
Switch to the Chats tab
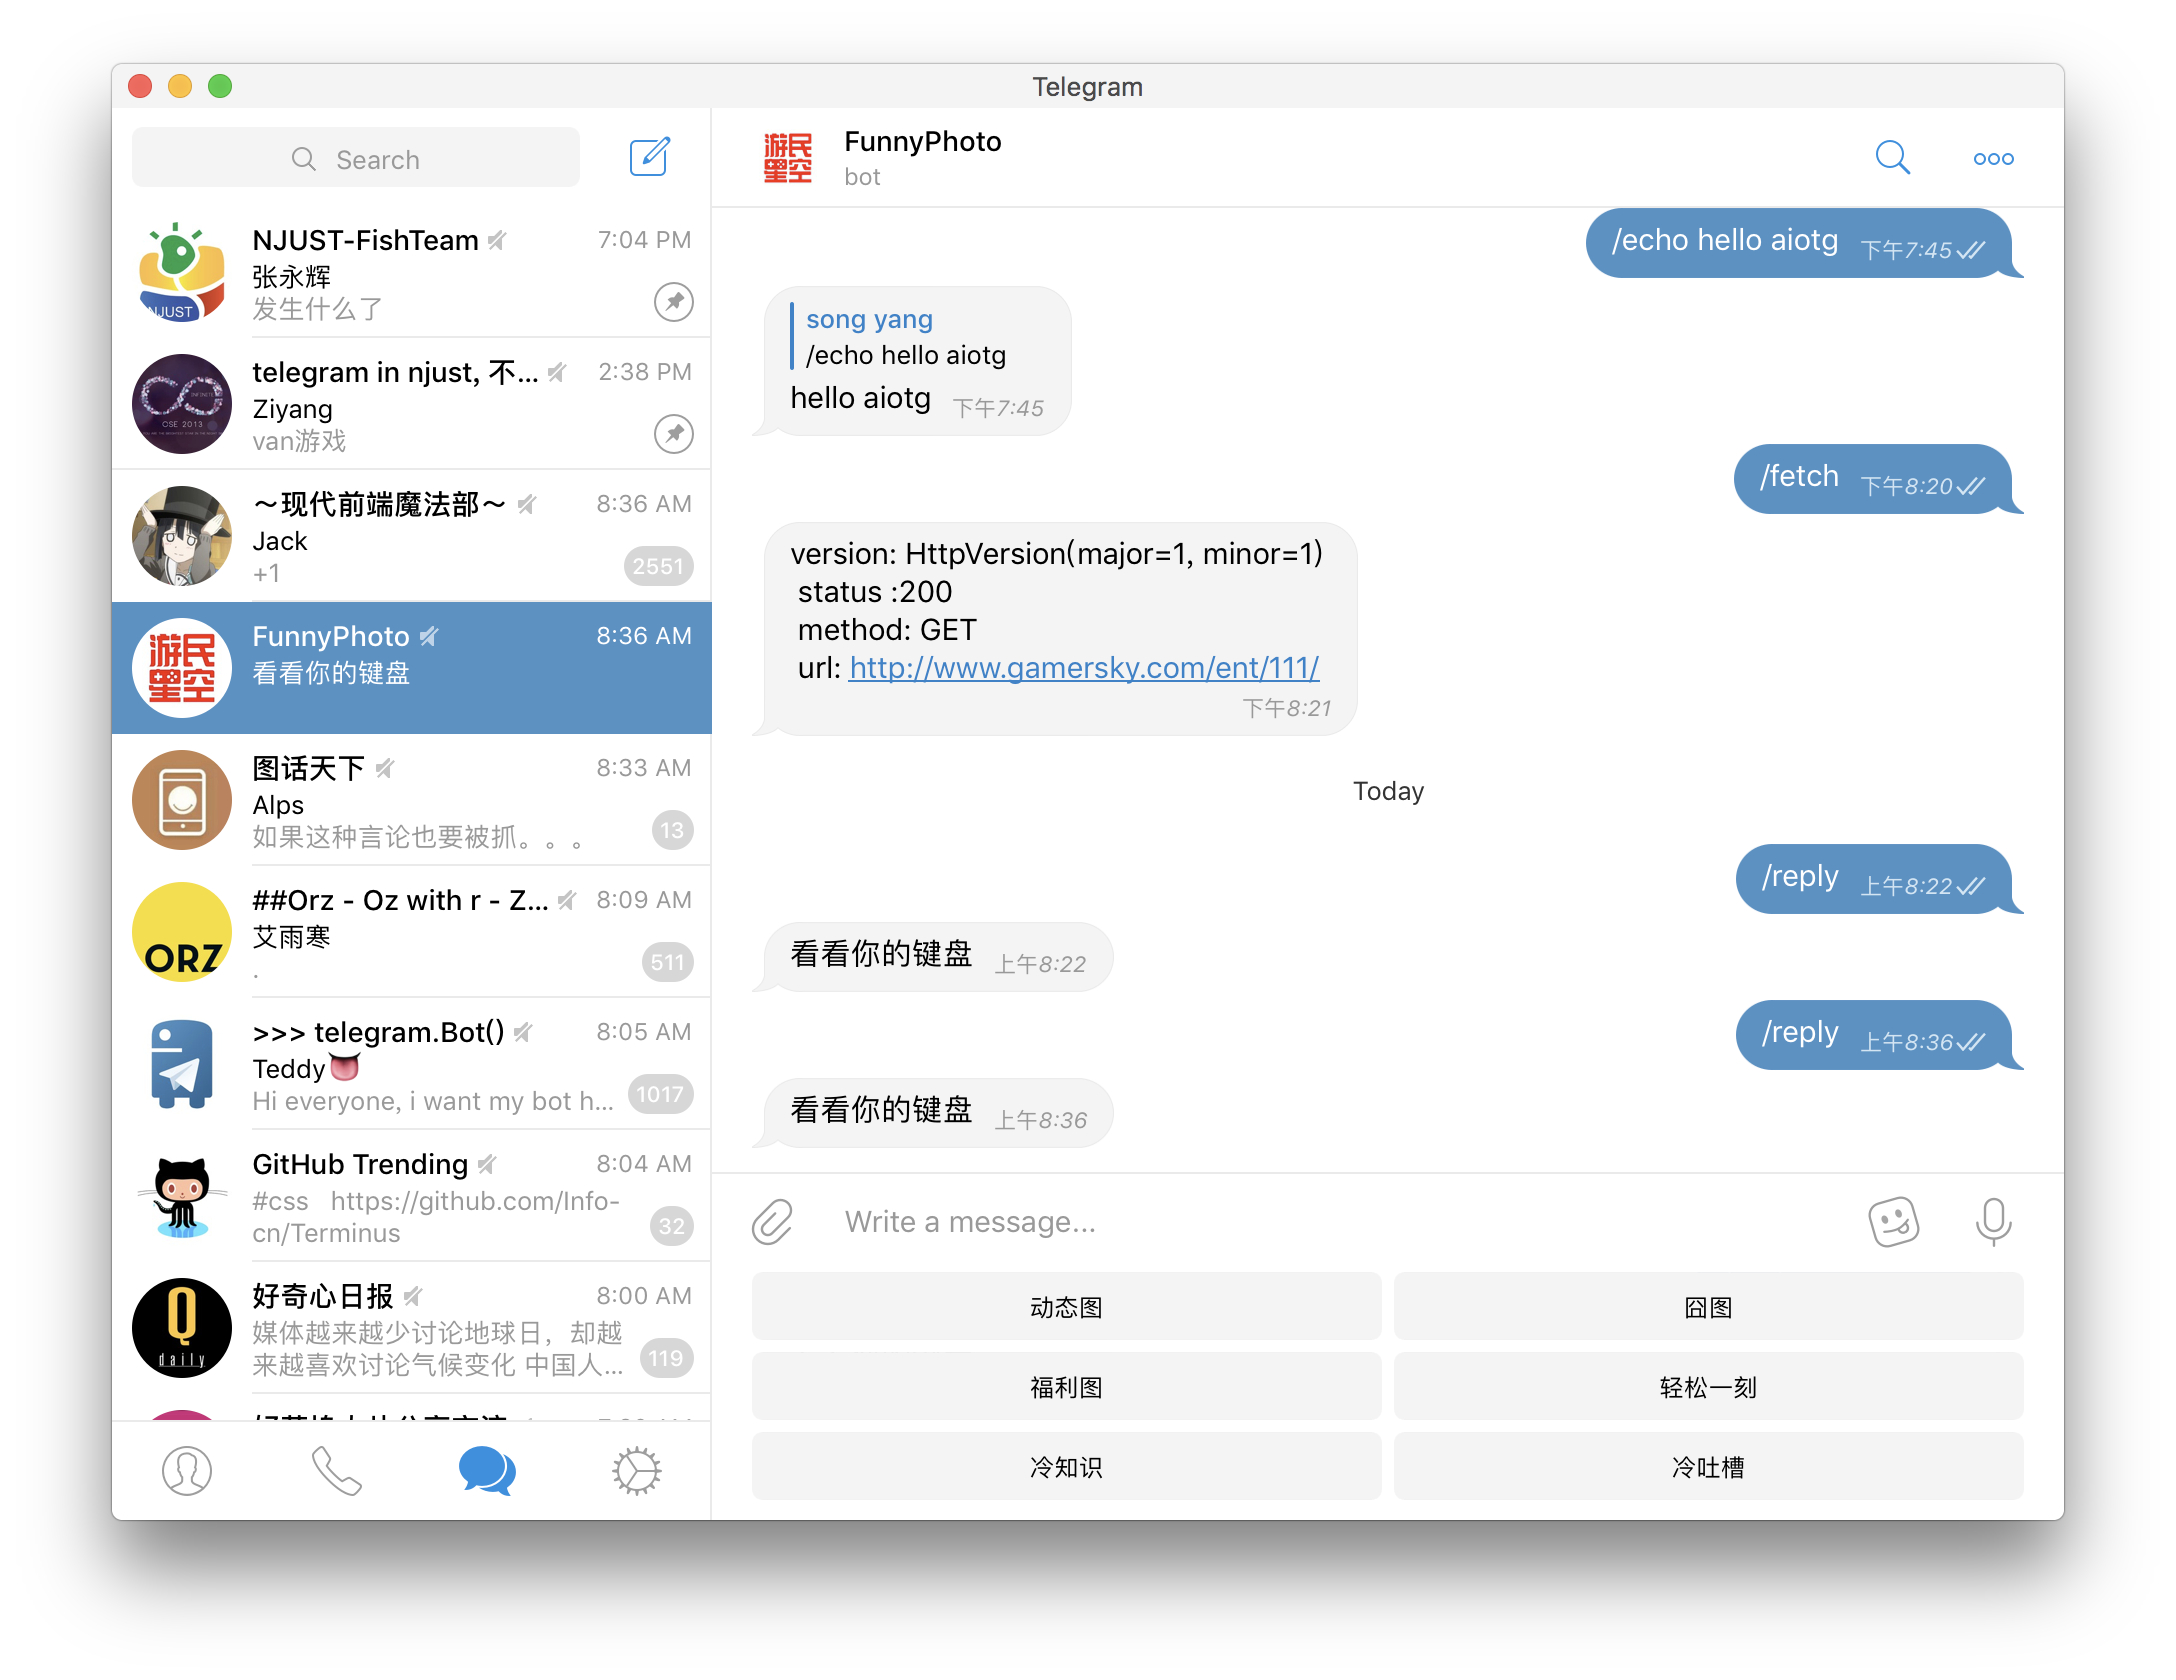pos(487,1470)
